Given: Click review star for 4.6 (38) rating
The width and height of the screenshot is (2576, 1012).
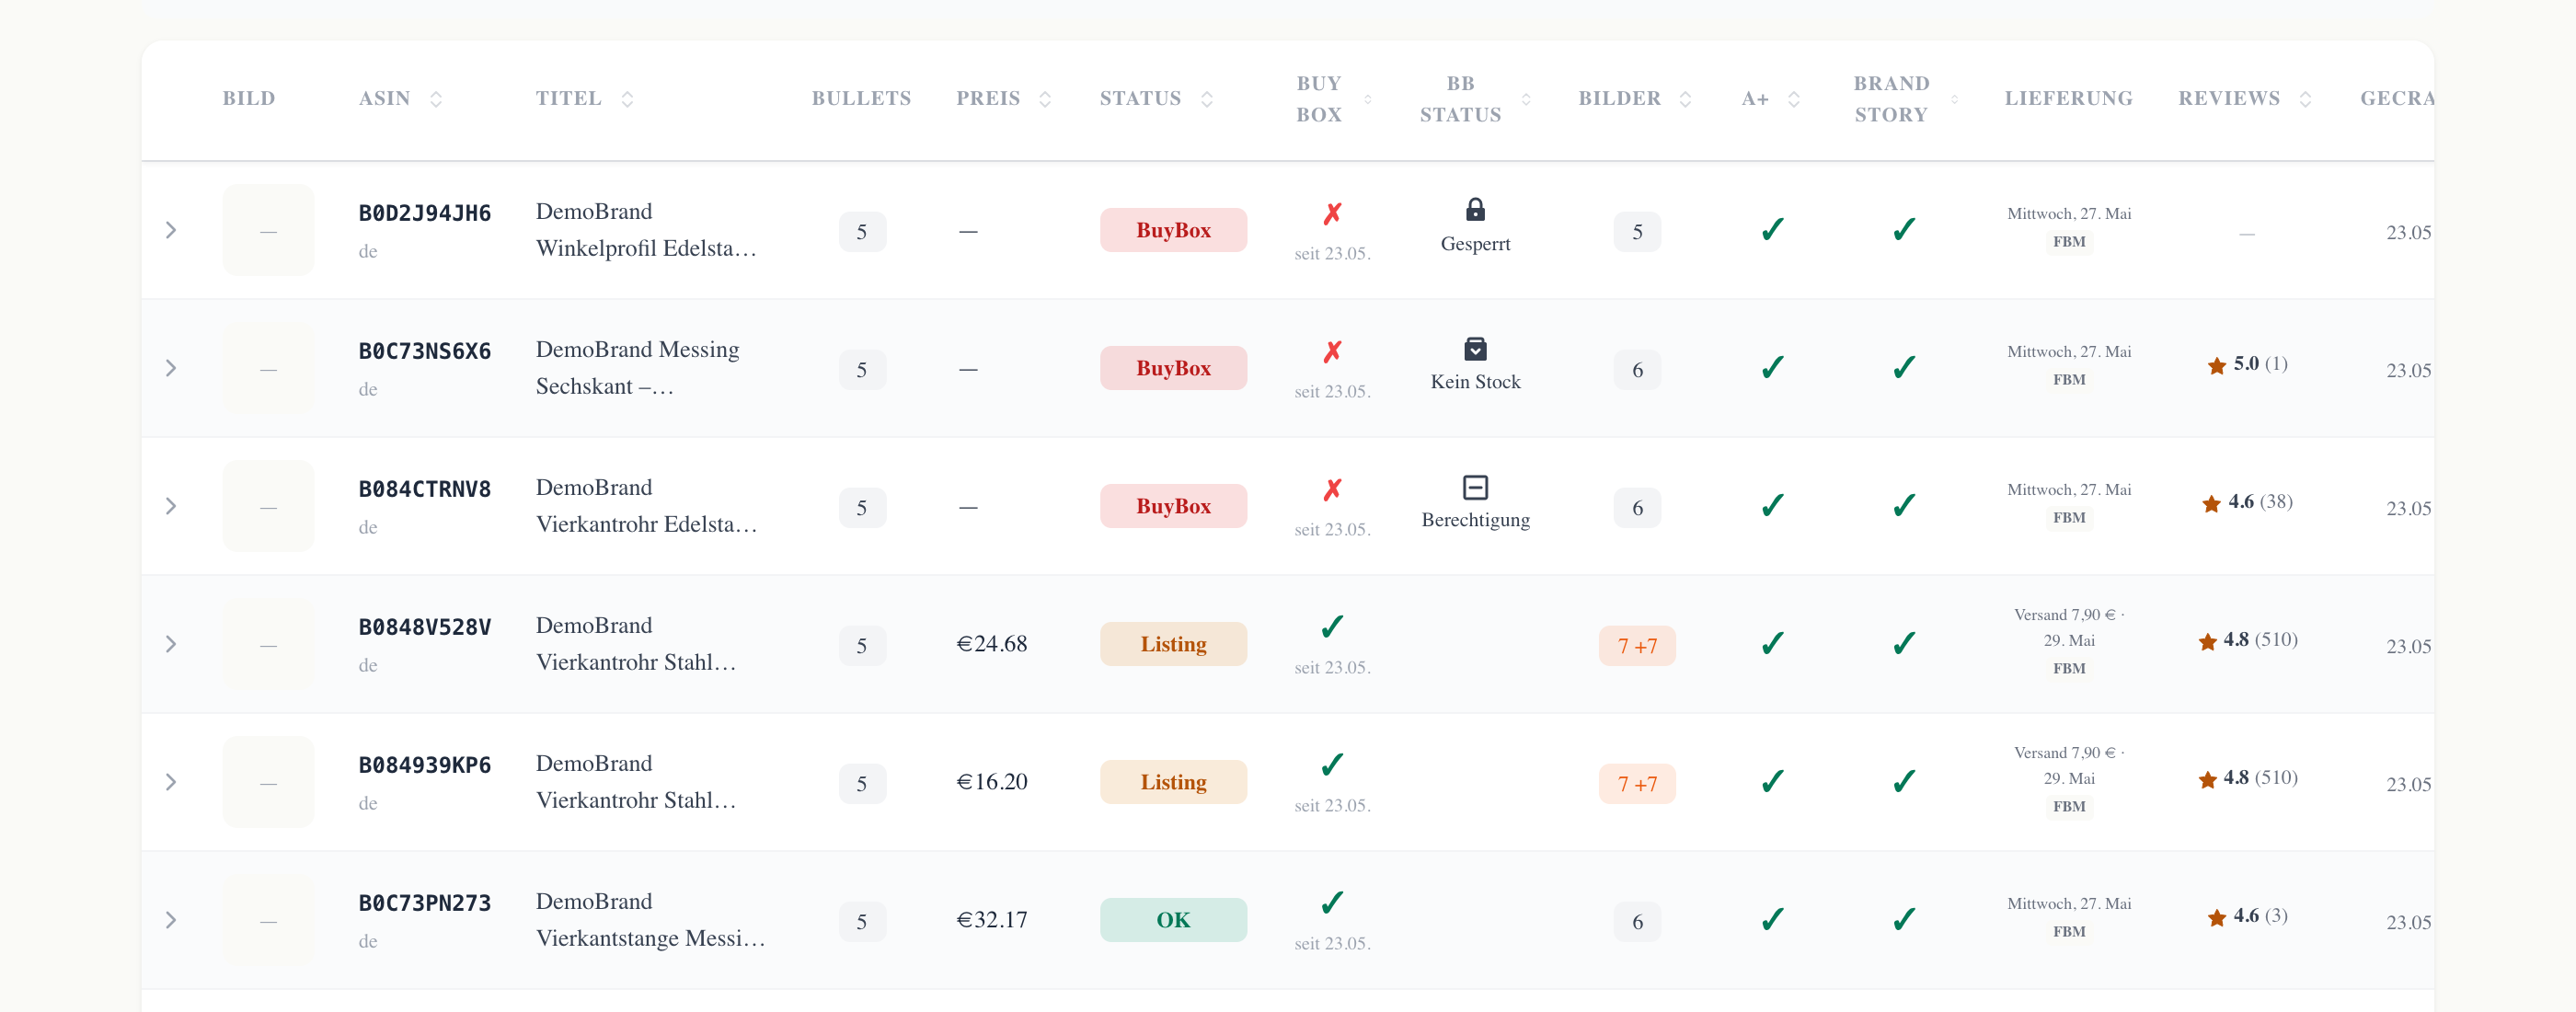Looking at the screenshot, I should tap(2211, 503).
